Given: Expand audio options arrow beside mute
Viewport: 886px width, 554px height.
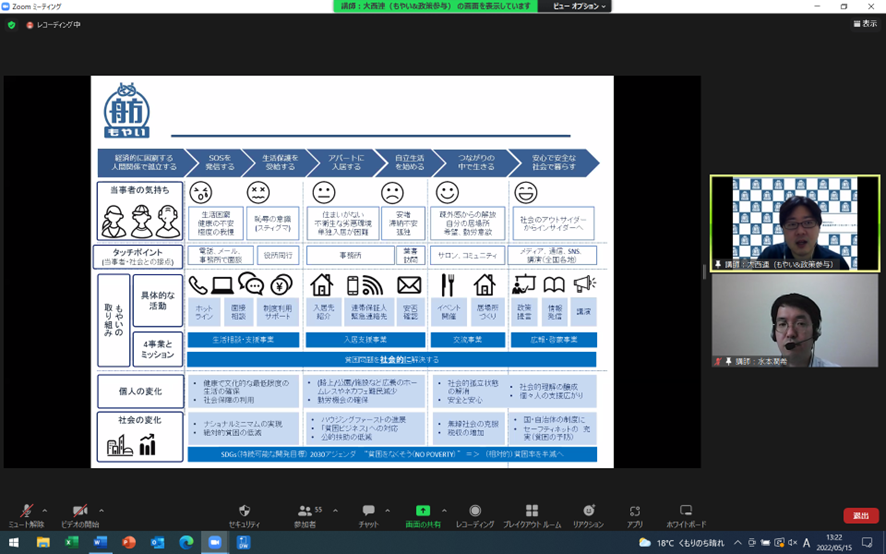Looking at the screenshot, I should (x=47, y=510).
